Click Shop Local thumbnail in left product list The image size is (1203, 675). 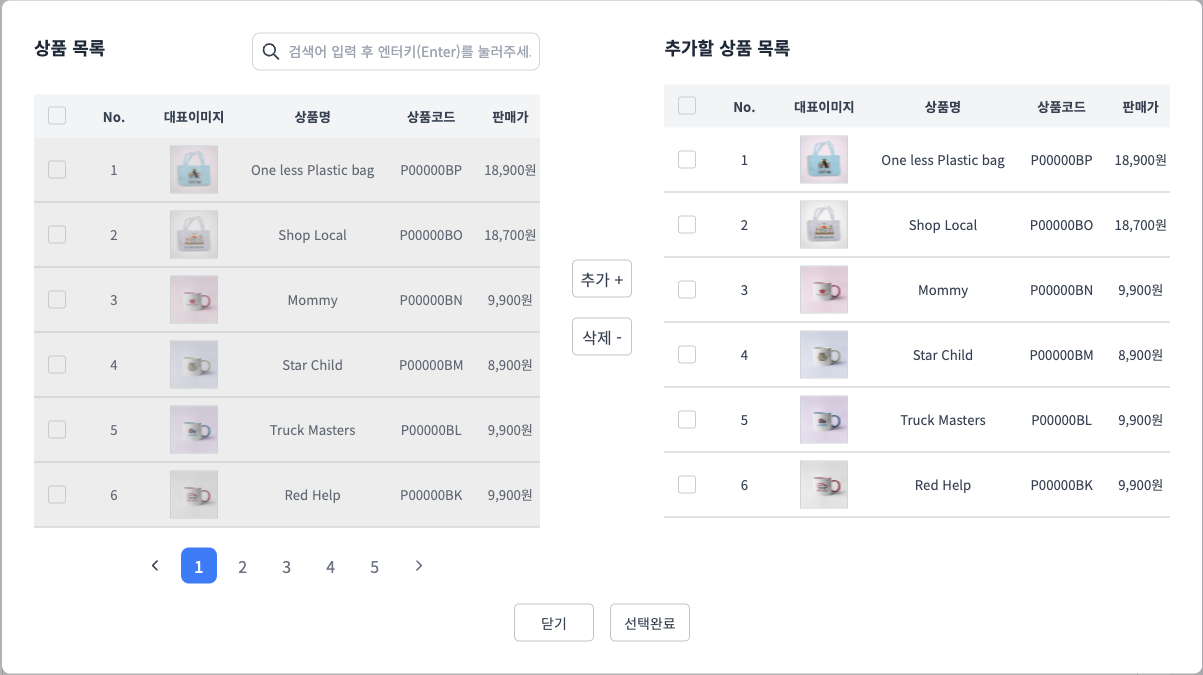click(194, 235)
